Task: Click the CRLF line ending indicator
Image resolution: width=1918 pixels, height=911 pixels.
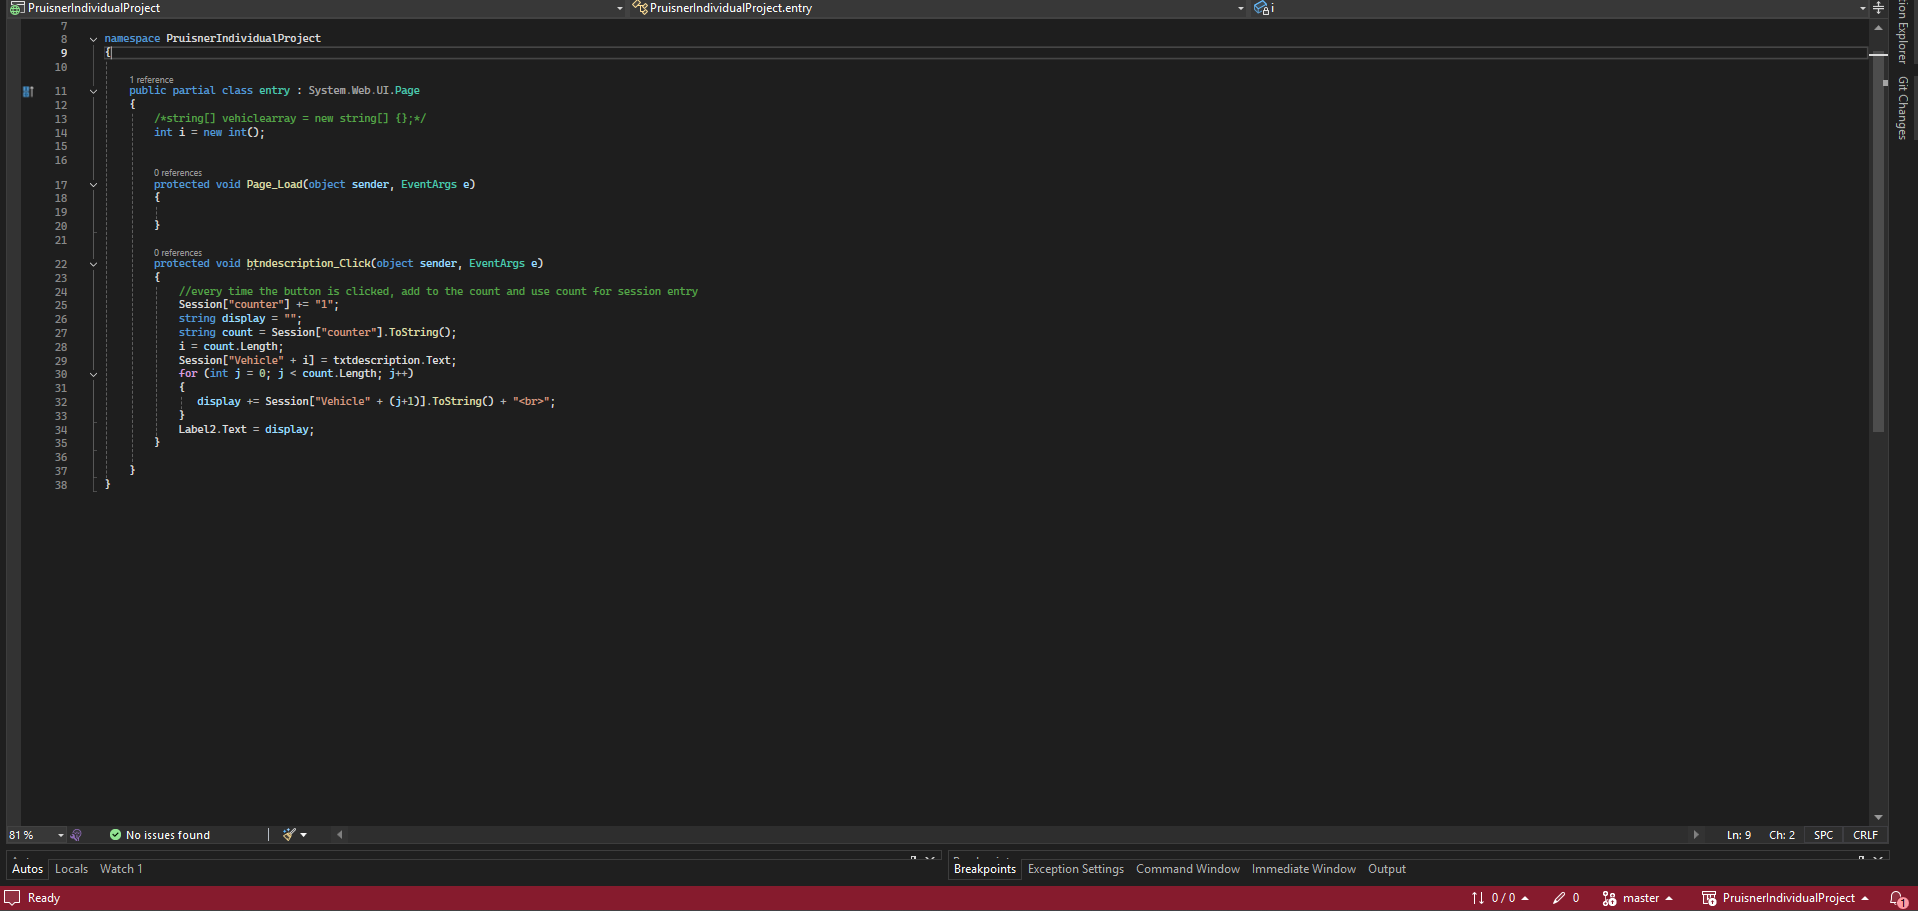Action: point(1866,835)
